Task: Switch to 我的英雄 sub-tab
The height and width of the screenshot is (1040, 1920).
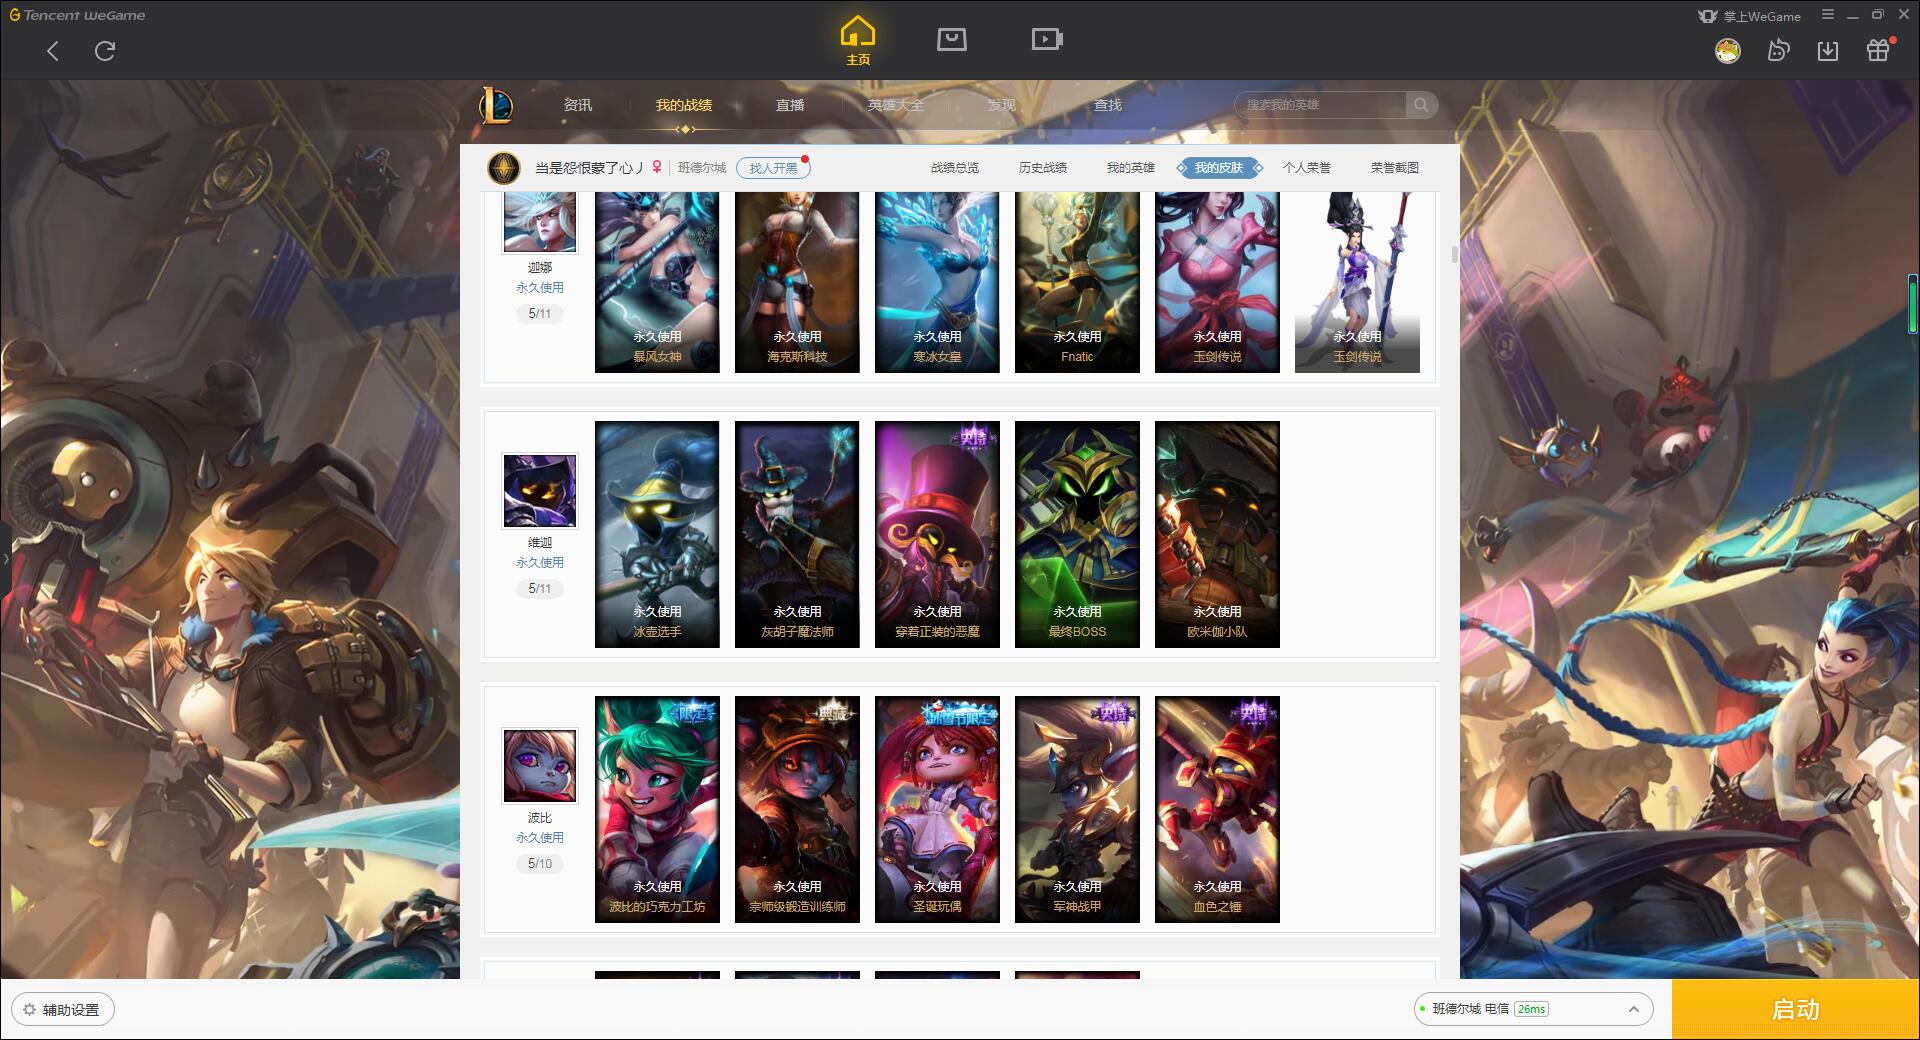Action: [x=1131, y=168]
